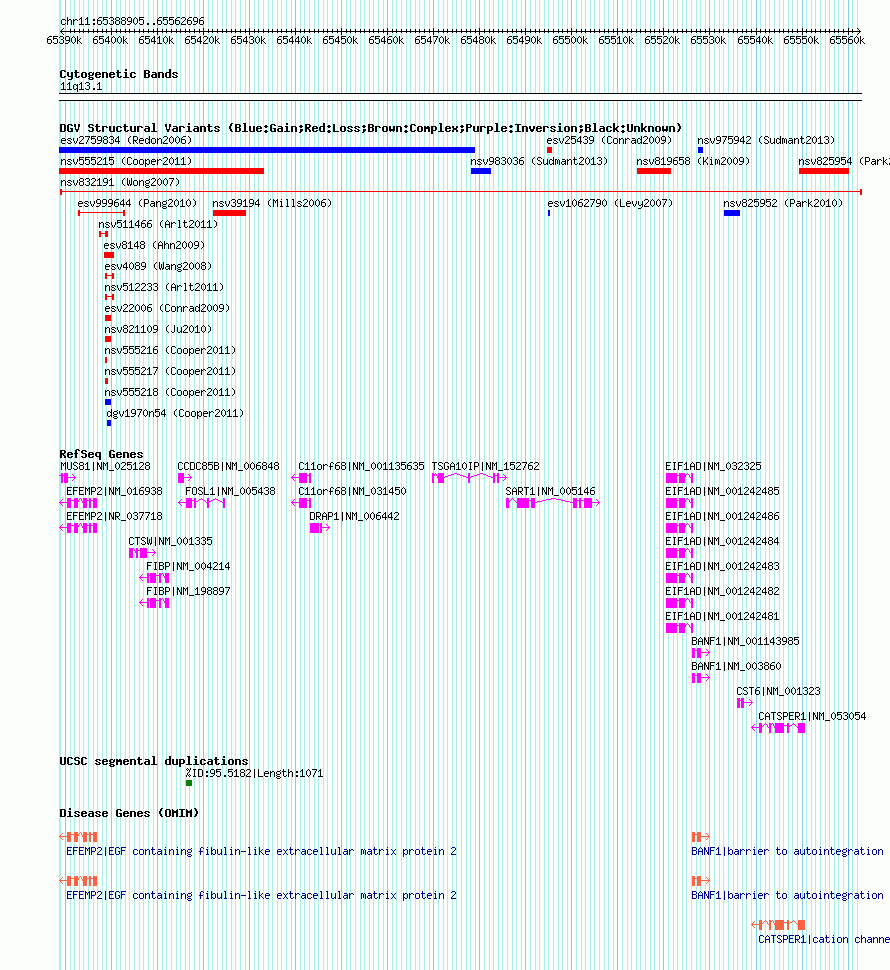Click the OMIM CATSPER1 orange gene glyph

tap(778, 925)
